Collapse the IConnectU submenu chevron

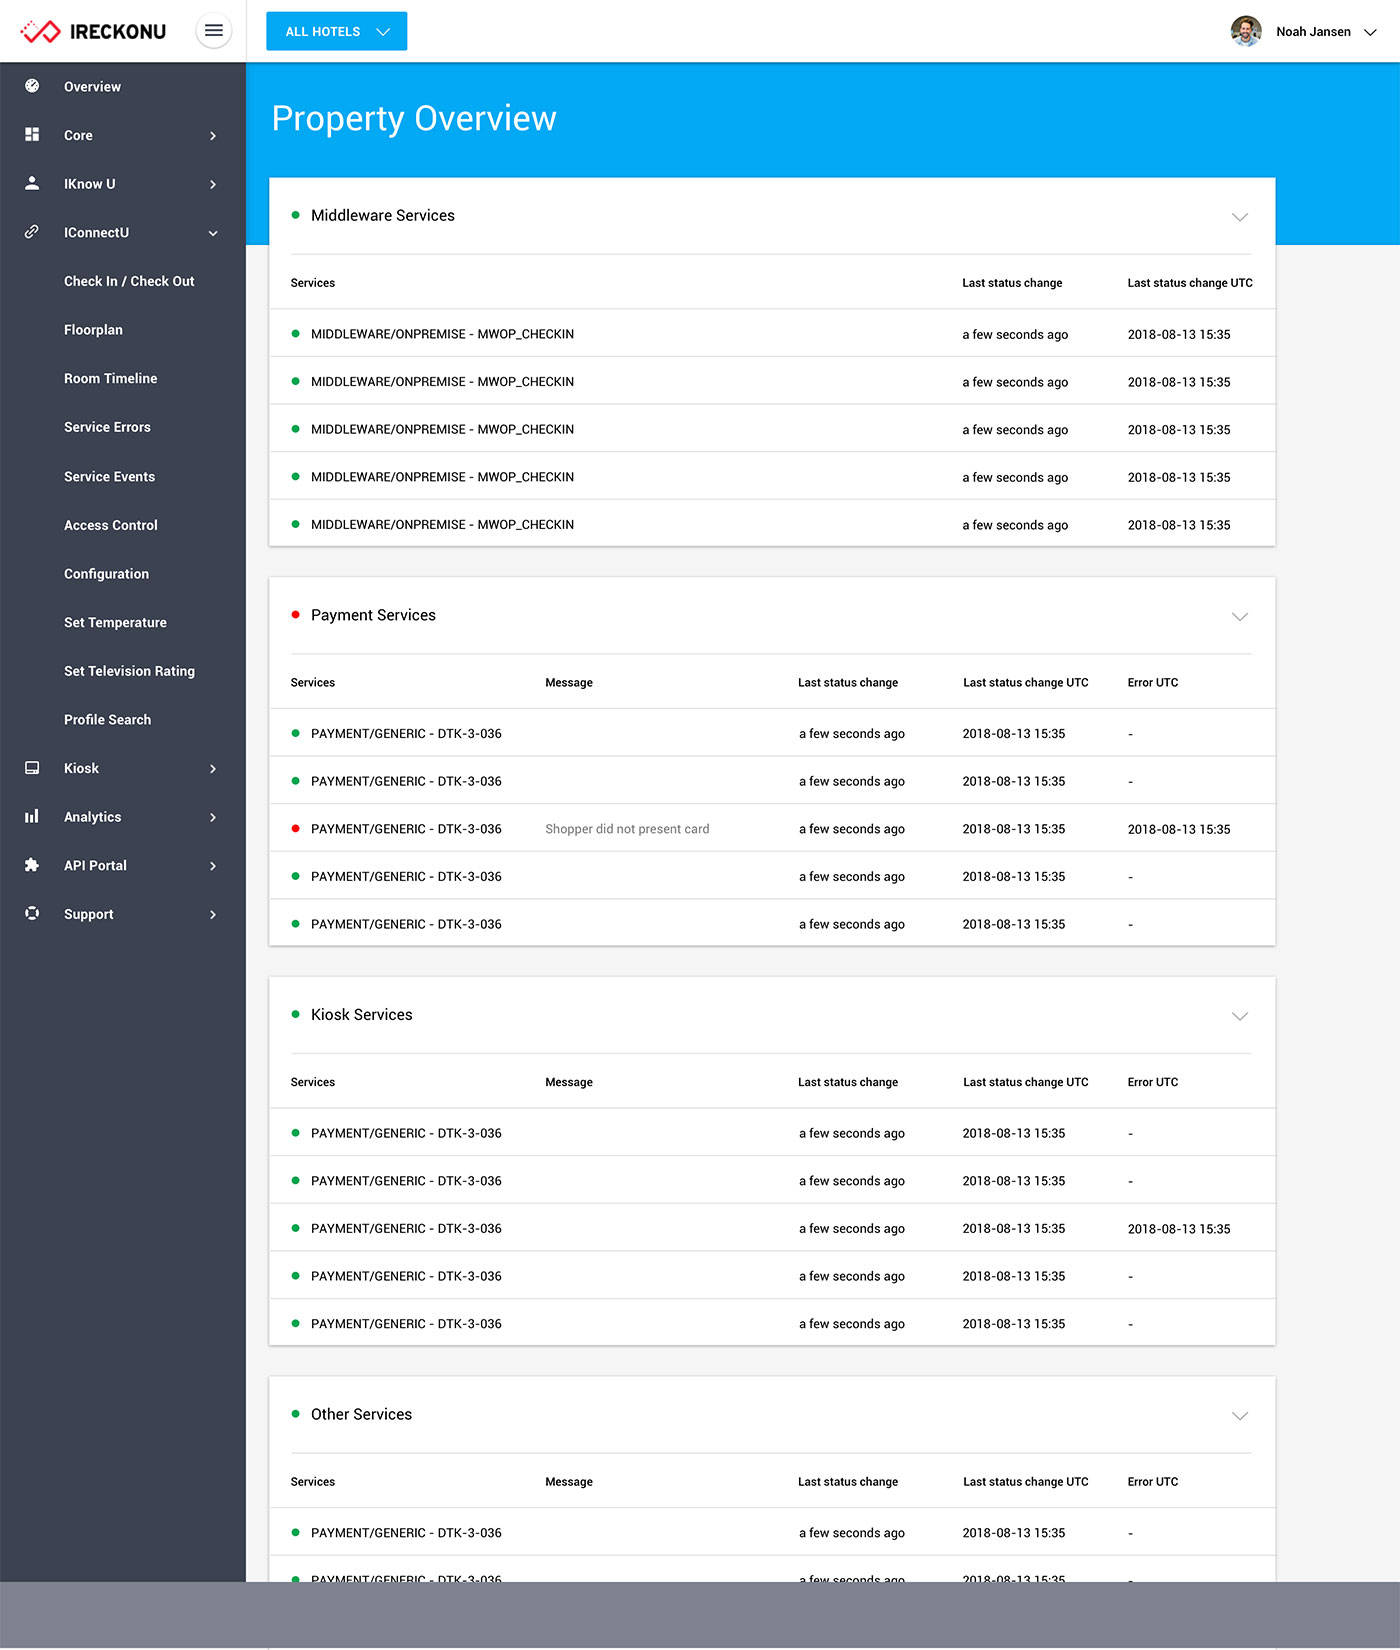[x=213, y=233]
